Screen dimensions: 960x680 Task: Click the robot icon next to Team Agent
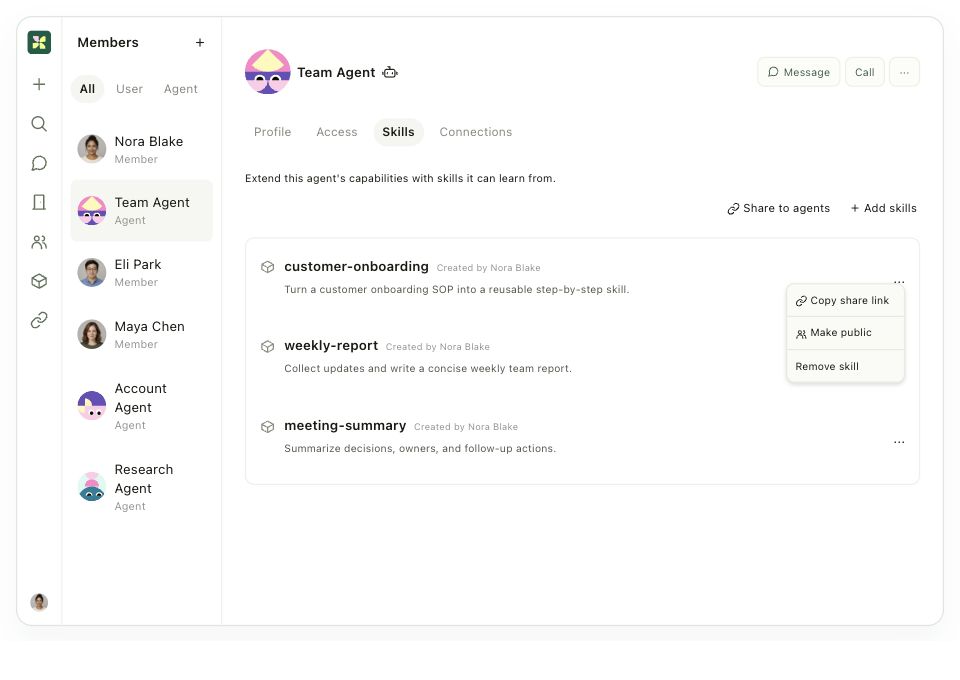point(390,72)
